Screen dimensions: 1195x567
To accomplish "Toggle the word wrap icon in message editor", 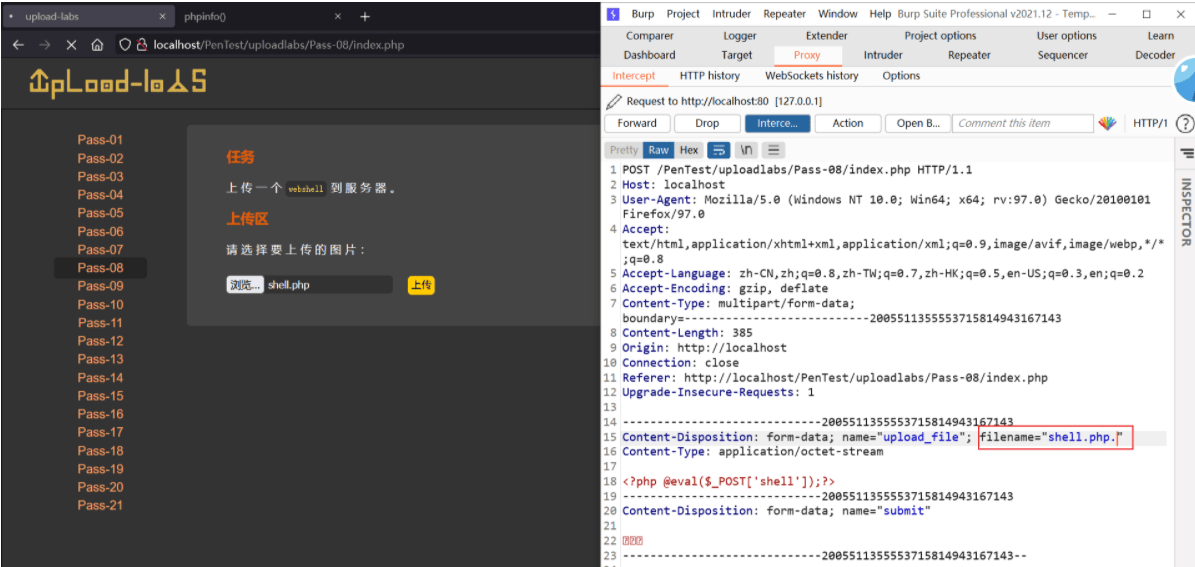I will [x=718, y=150].
